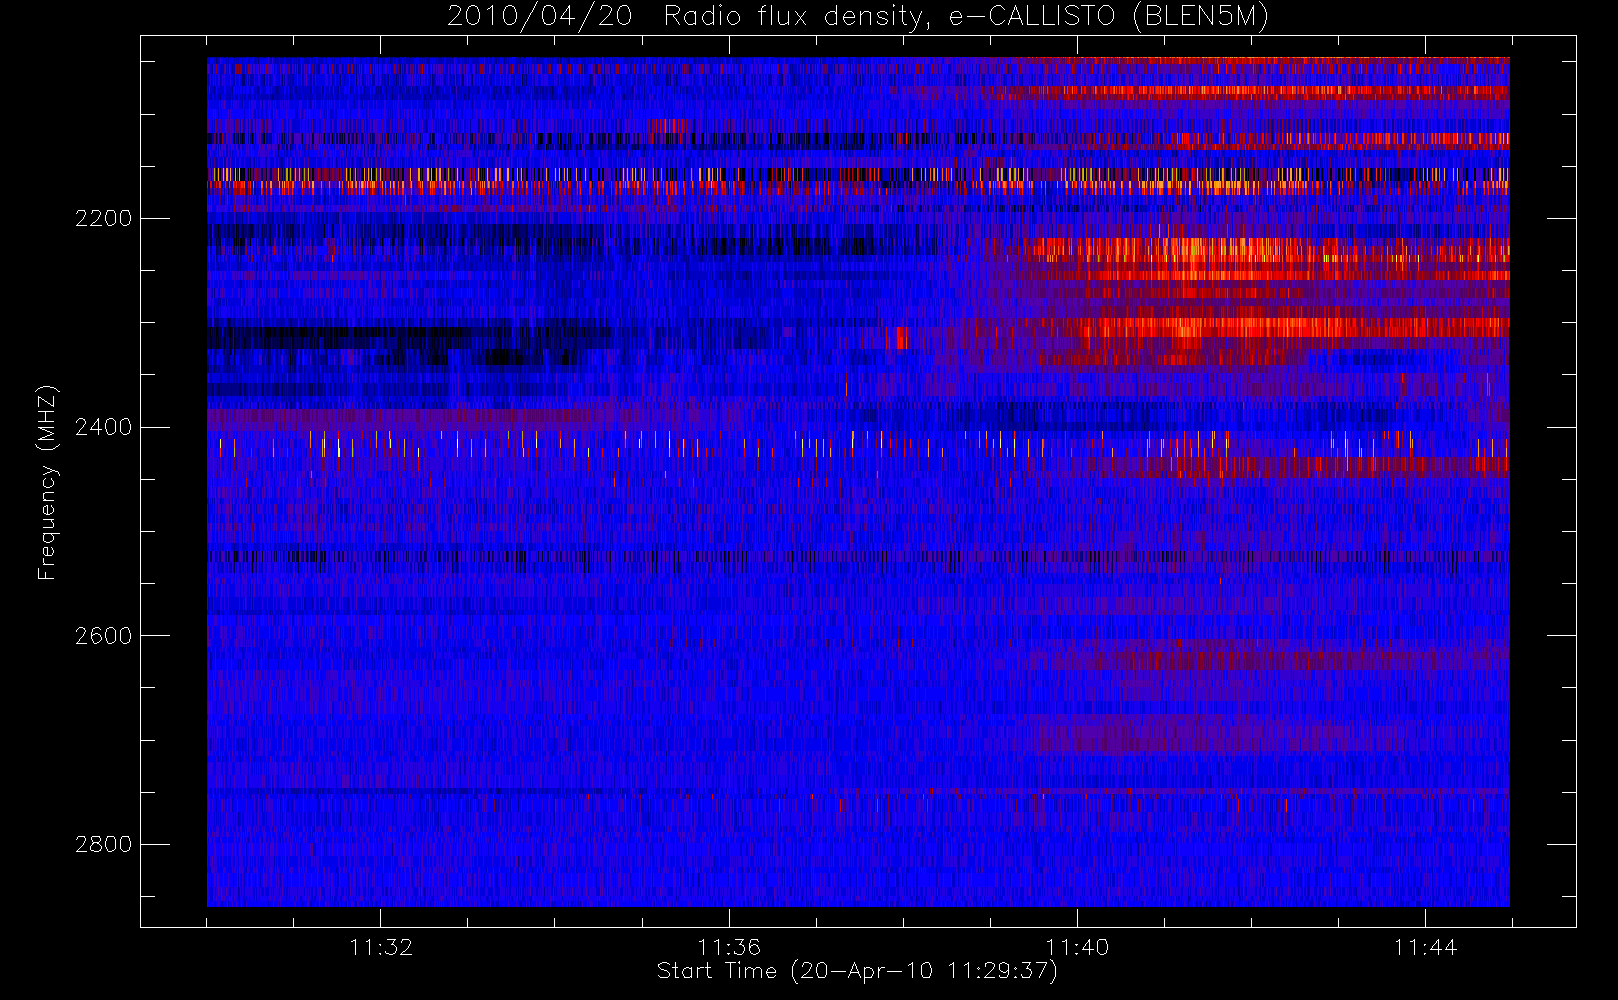Click the 11:44 time tick label
The height and width of the screenshot is (1000, 1618).
[x=1425, y=947]
